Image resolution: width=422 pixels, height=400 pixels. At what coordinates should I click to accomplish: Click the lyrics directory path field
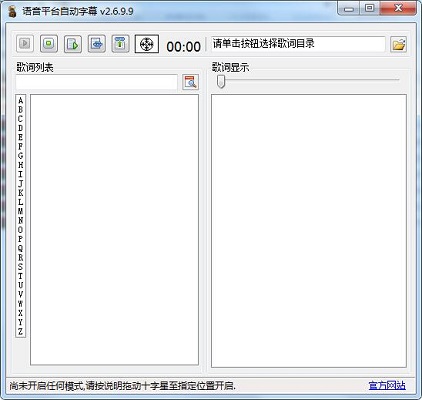298,44
